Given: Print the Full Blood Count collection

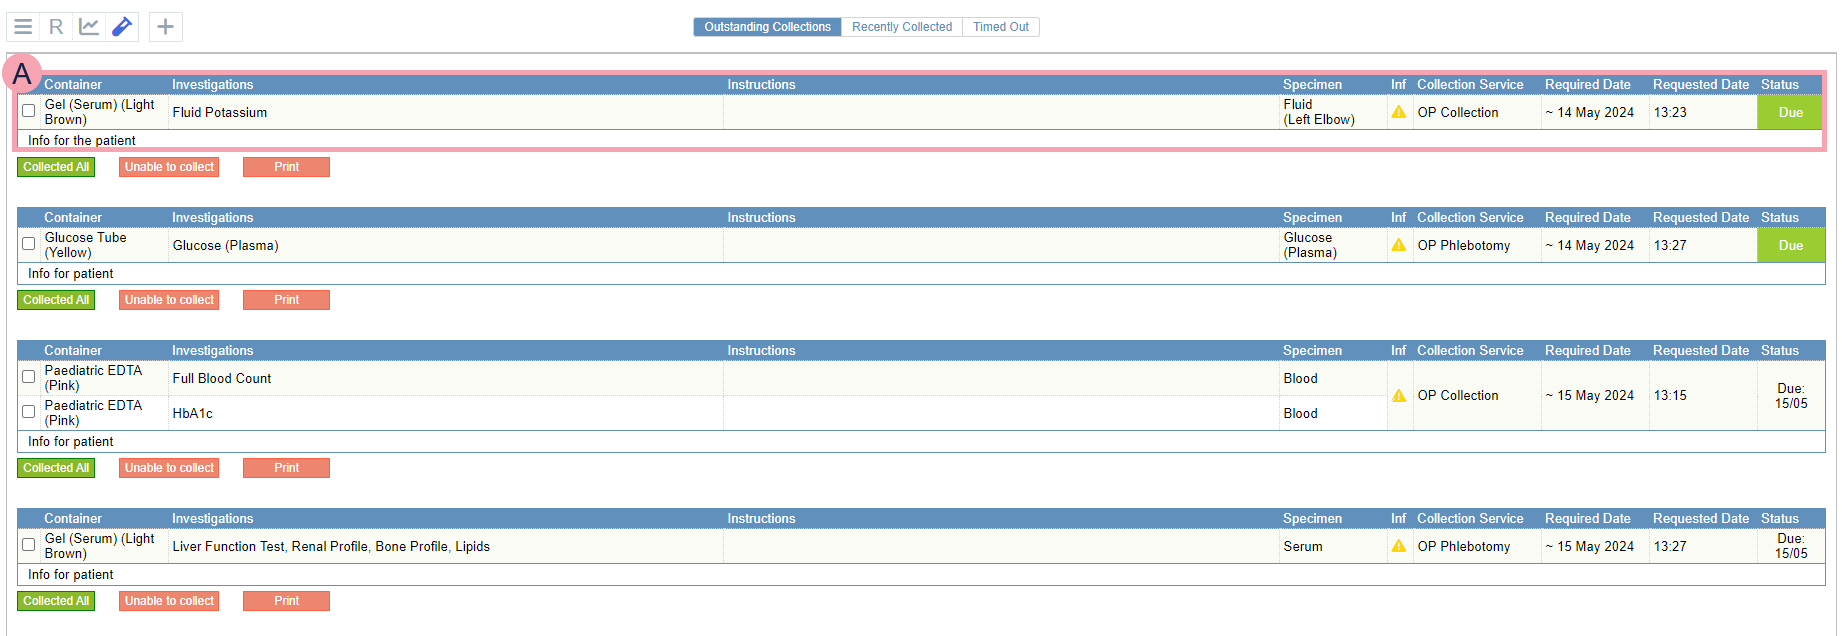Looking at the screenshot, I should click(x=286, y=468).
